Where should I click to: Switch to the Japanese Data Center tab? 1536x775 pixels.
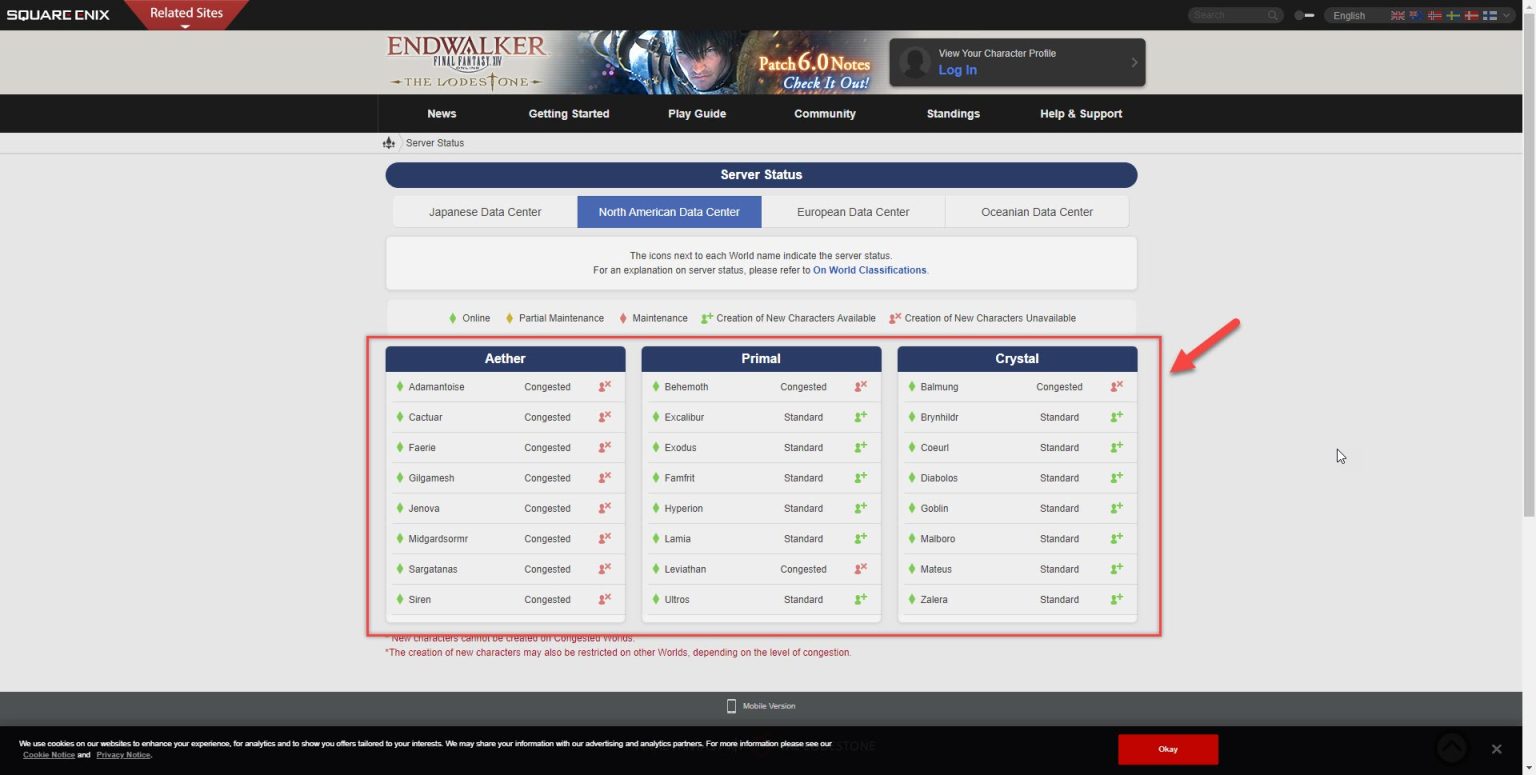coord(486,211)
